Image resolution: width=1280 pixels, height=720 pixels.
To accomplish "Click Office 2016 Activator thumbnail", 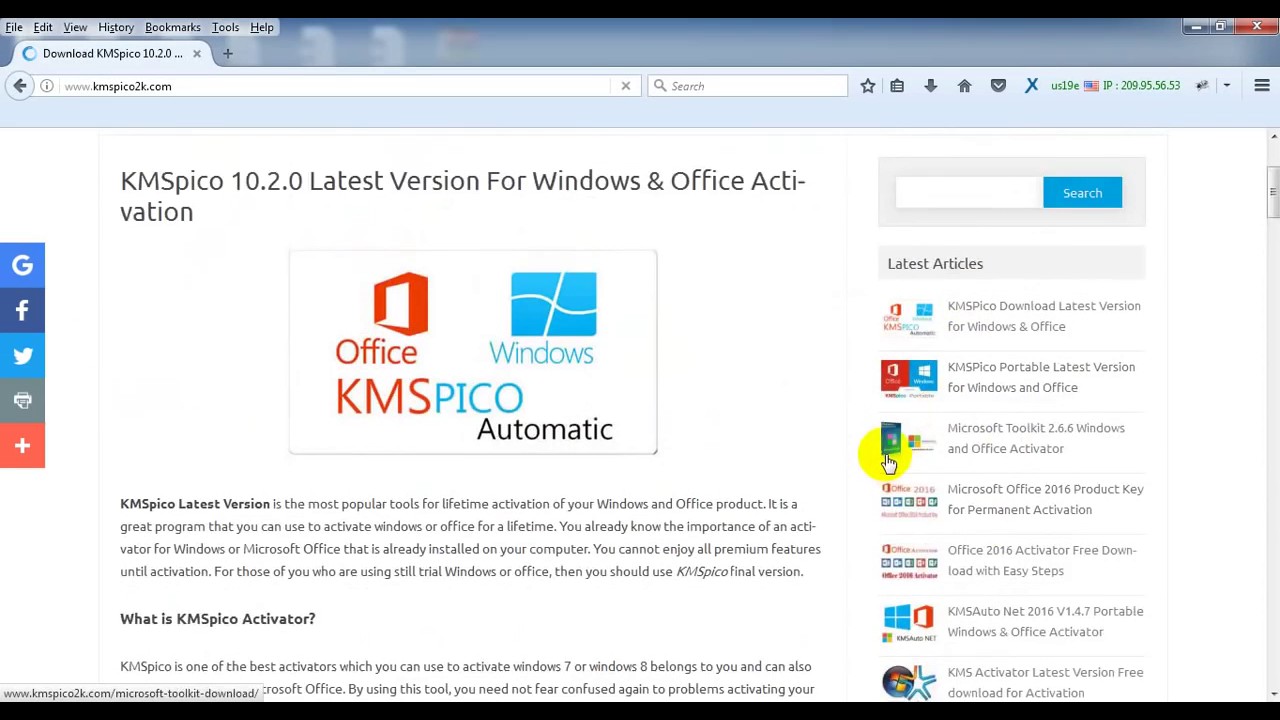I will [x=909, y=561].
